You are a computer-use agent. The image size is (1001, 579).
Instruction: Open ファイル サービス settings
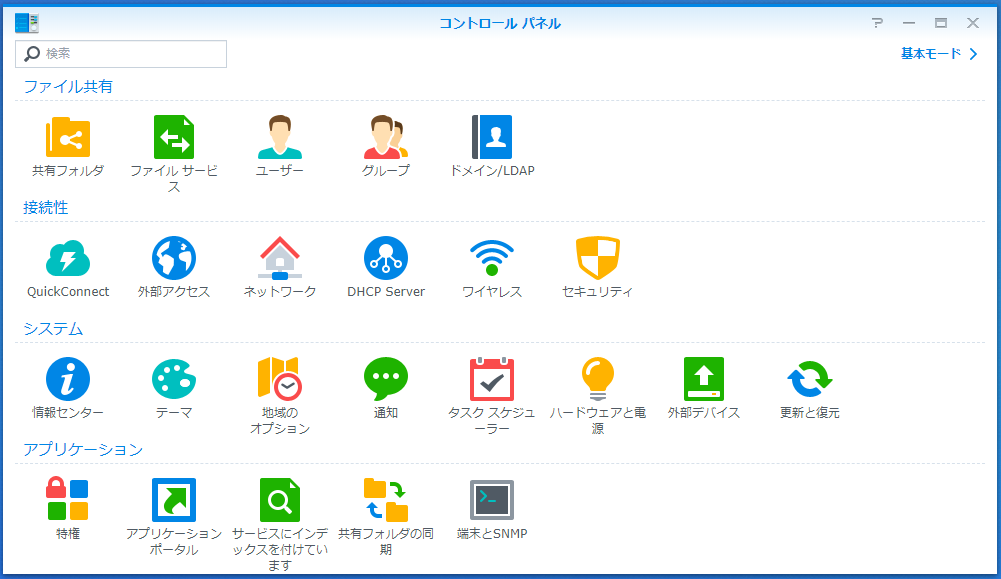173,138
